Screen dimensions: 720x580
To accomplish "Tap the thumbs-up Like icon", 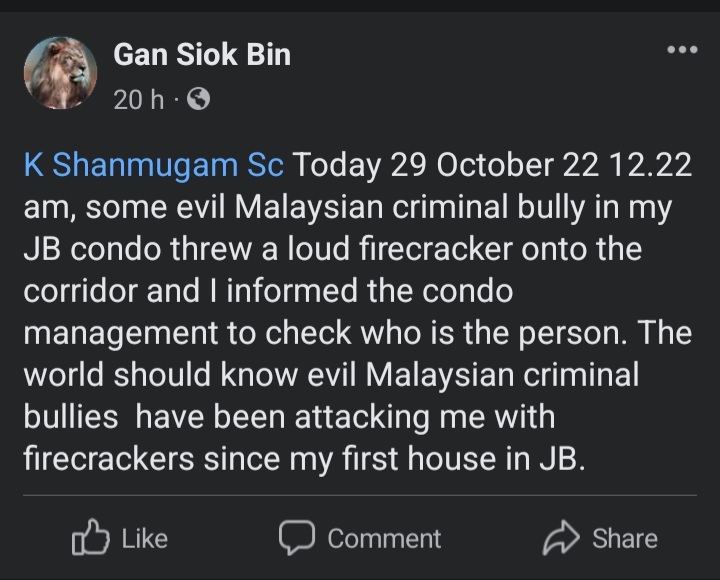I will (x=89, y=538).
